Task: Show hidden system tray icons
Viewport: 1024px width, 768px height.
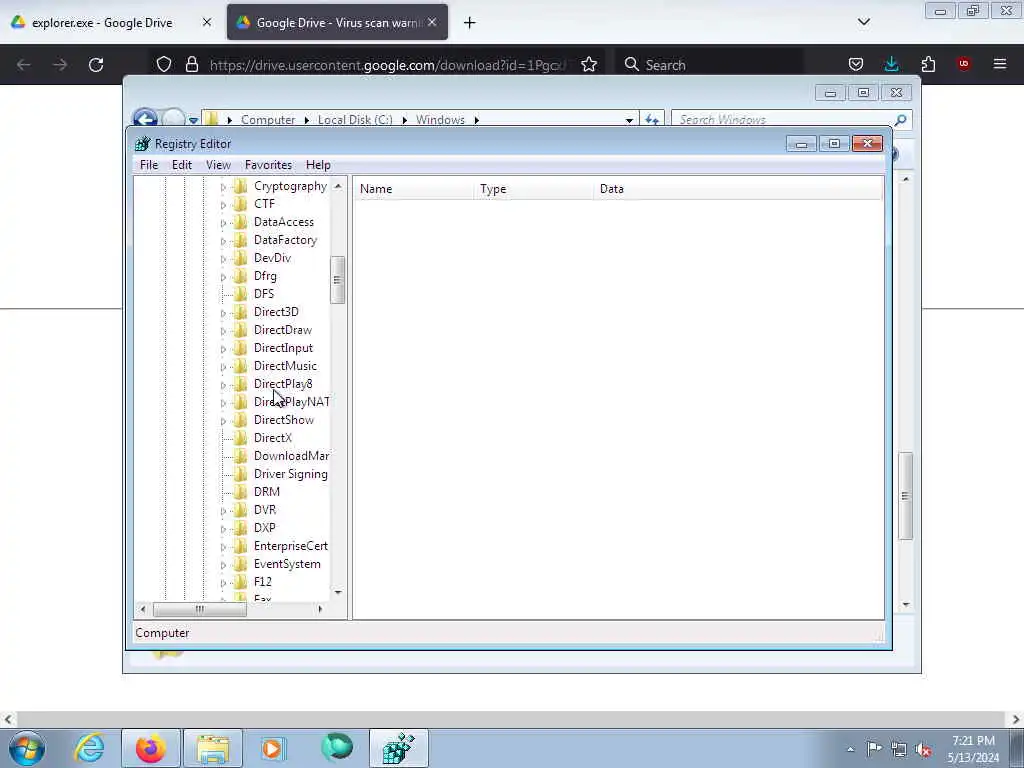Action: pyautogui.click(x=850, y=750)
